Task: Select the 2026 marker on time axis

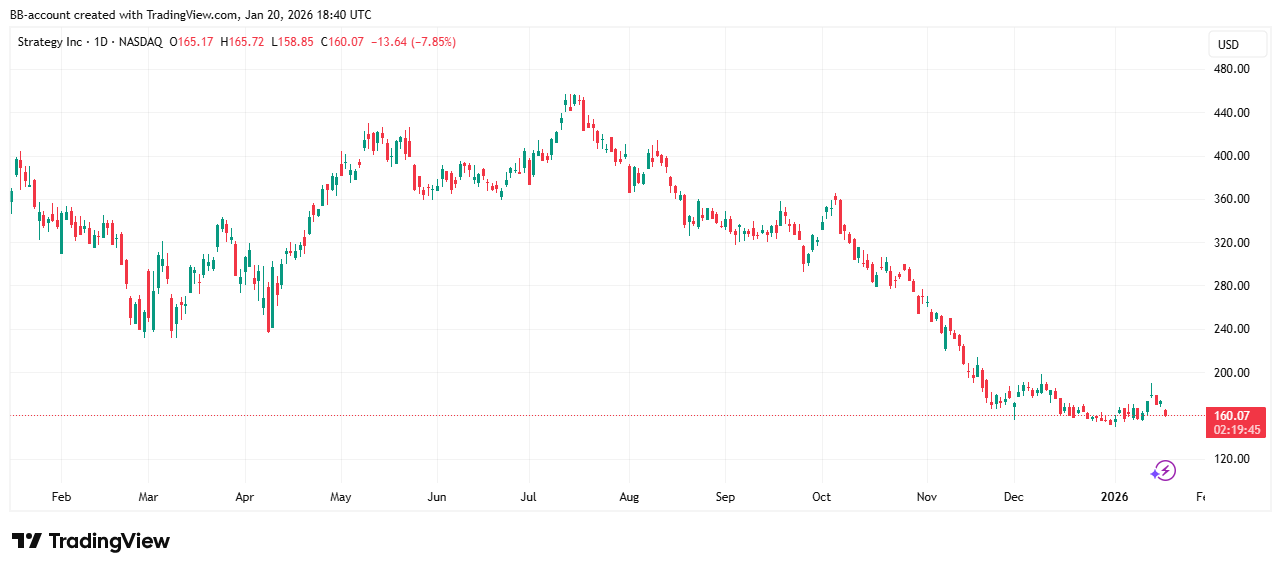Action: (x=1115, y=496)
